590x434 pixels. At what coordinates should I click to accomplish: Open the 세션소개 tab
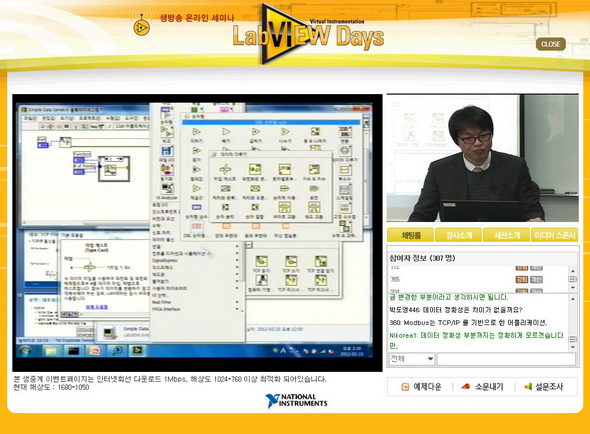506,235
